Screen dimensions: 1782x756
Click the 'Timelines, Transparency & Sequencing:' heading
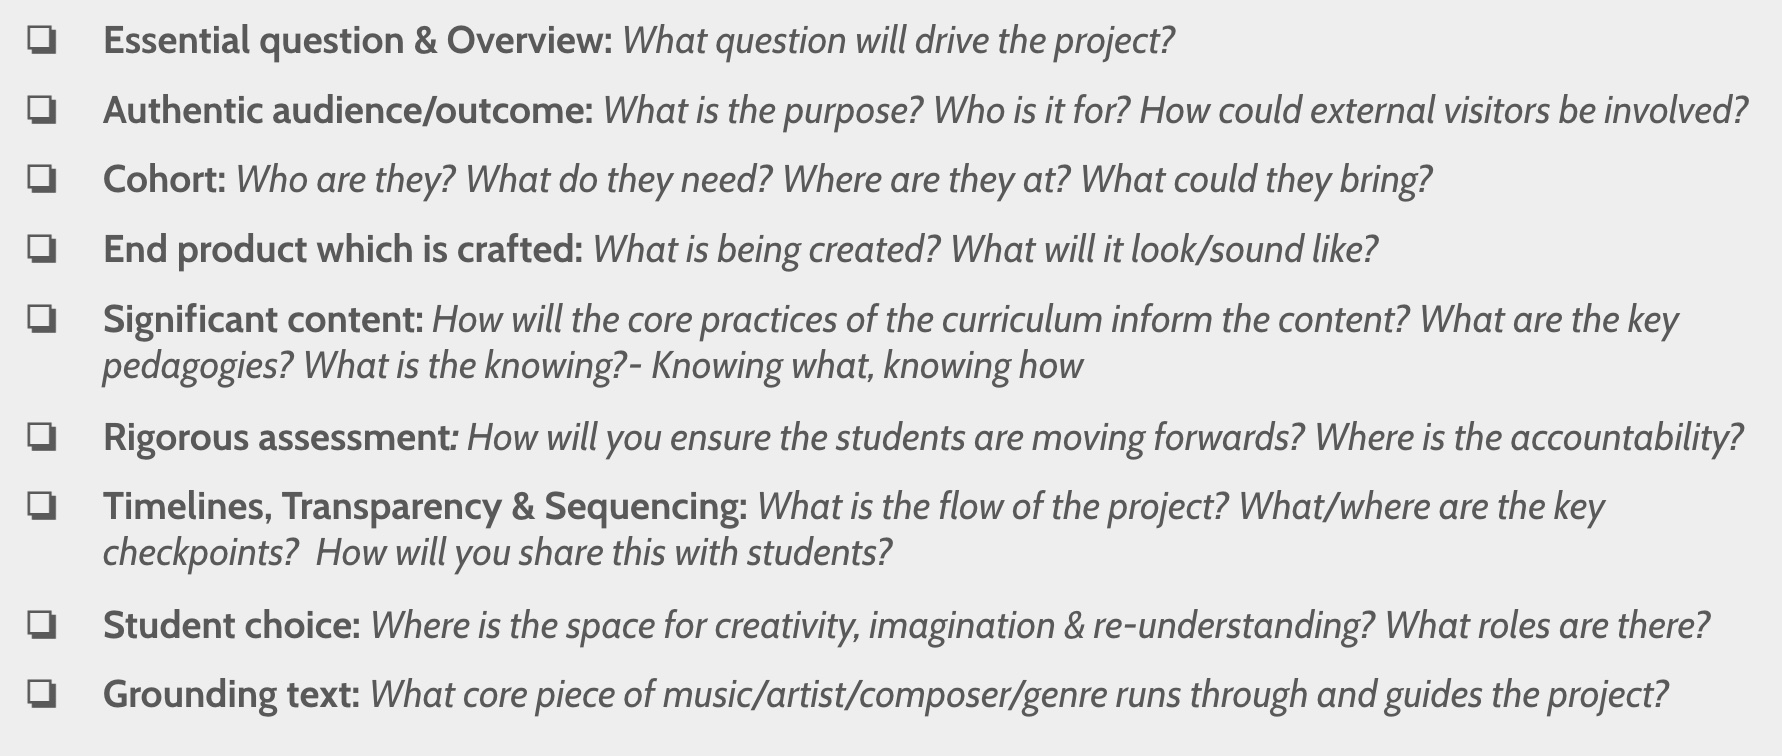coord(425,507)
